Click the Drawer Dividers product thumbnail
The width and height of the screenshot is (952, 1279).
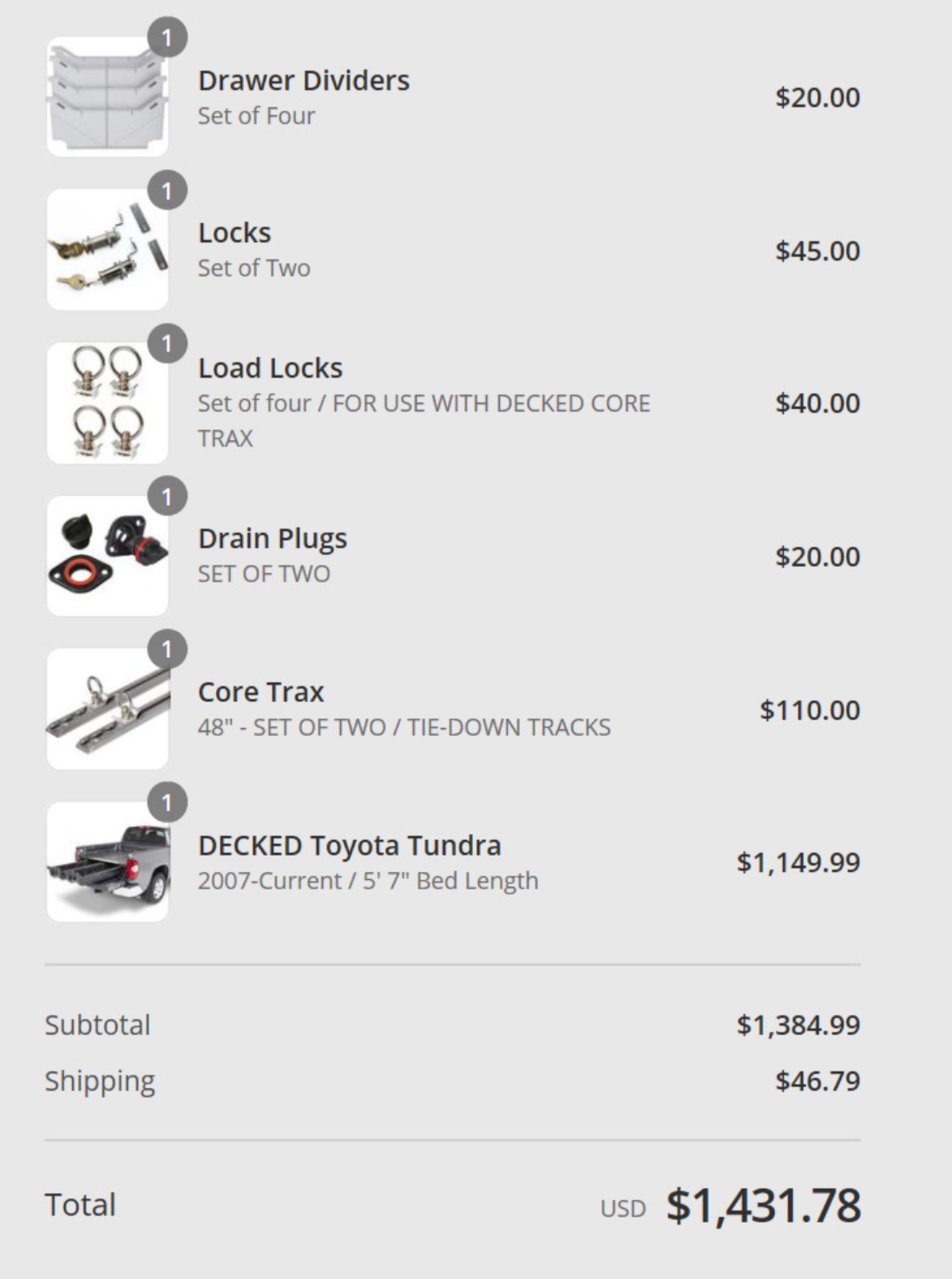(x=108, y=97)
